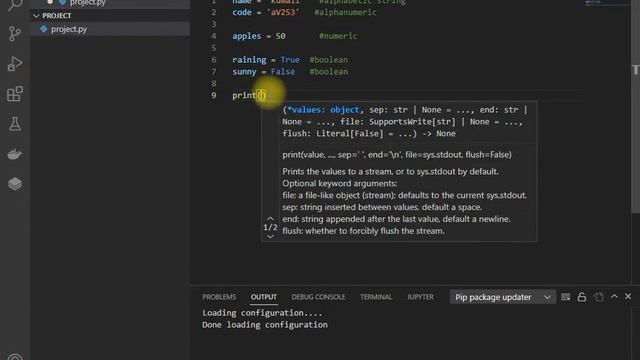The image size is (640, 360).
Task: Click line number 8 in the gutter
Action: click(x=213, y=83)
